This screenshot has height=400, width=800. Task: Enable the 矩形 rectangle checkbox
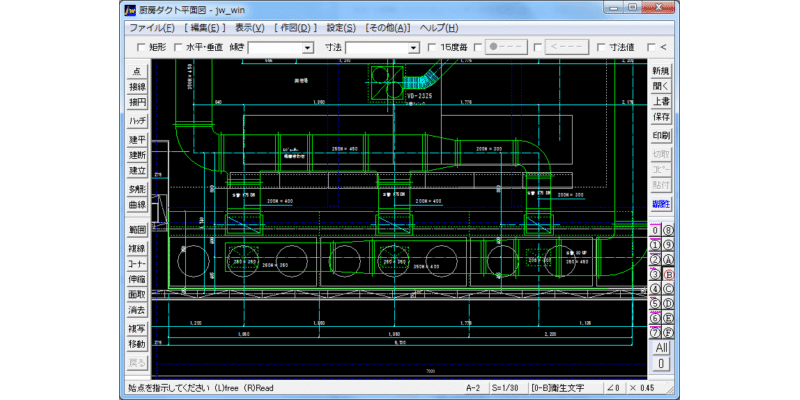click(141, 47)
